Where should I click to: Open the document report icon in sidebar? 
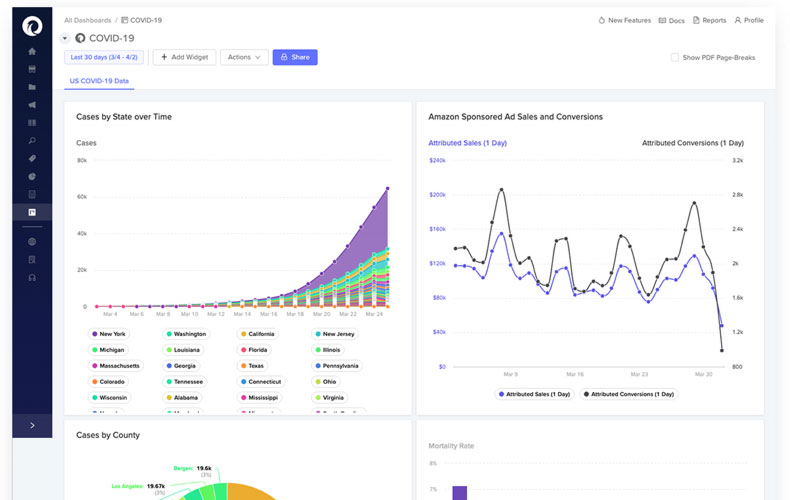[32, 194]
